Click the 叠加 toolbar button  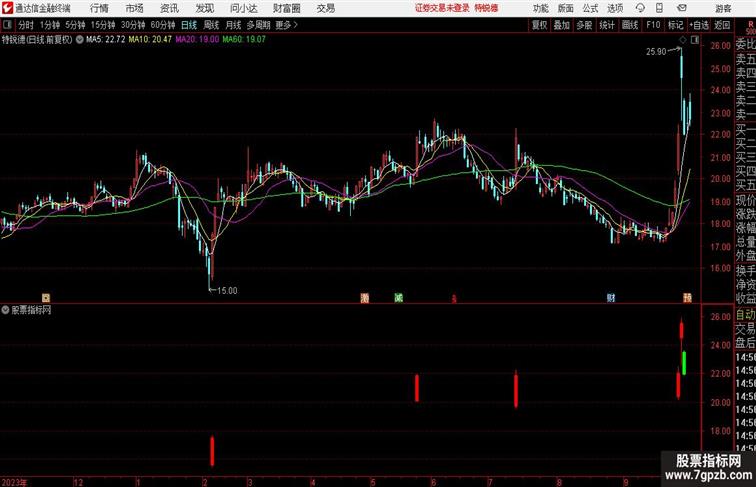click(x=562, y=25)
